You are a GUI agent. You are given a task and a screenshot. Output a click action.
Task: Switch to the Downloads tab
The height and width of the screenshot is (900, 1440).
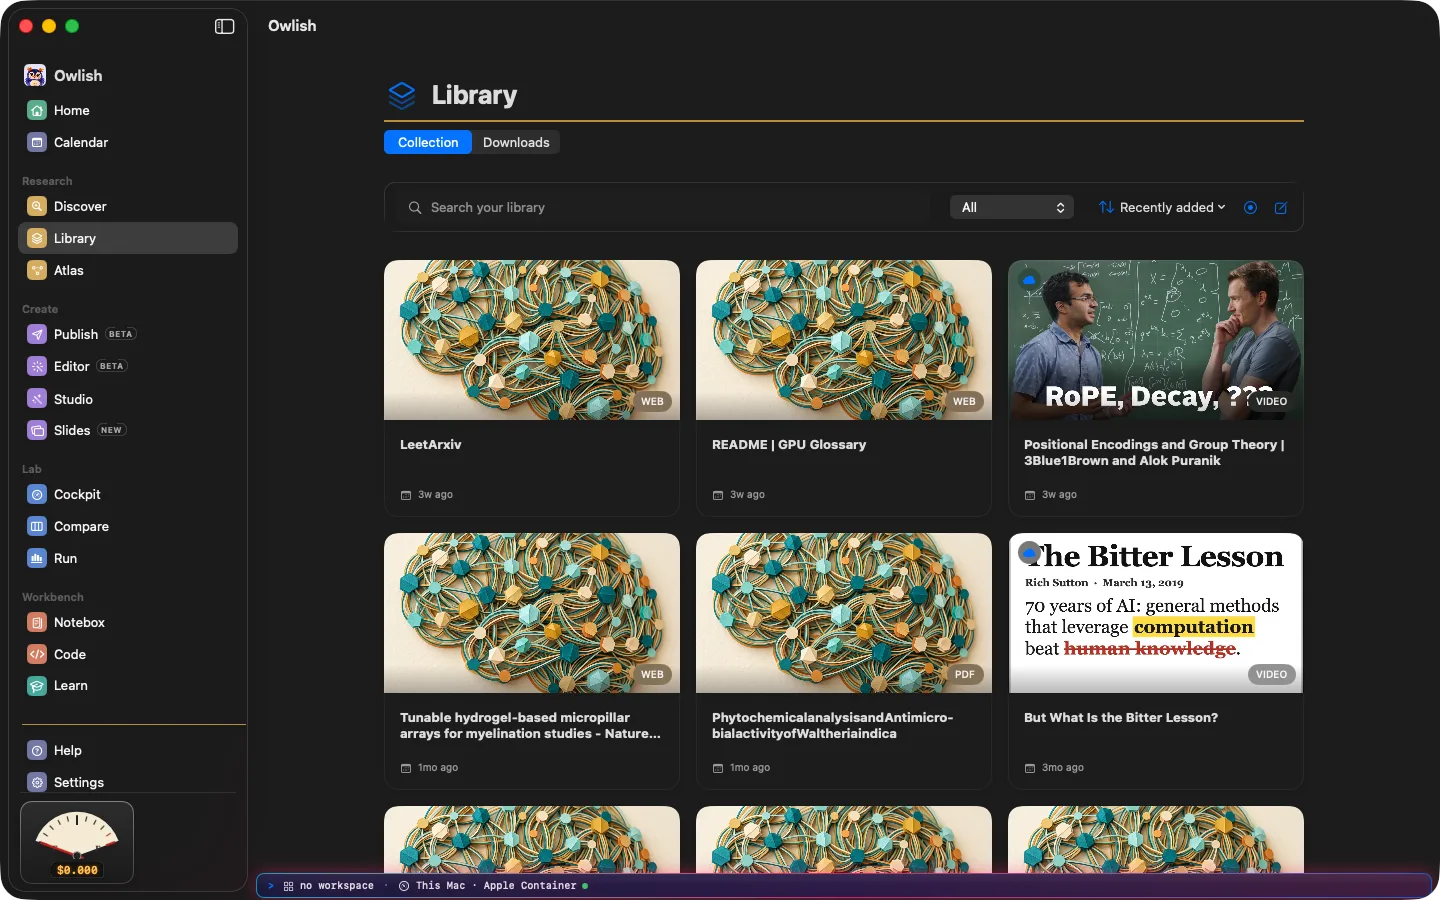coord(516,142)
